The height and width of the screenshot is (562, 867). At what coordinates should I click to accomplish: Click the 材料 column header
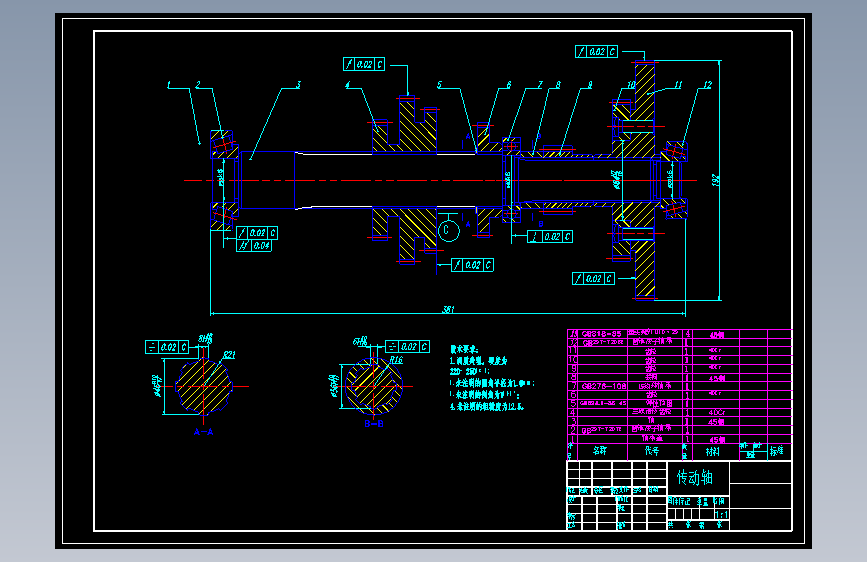(713, 451)
